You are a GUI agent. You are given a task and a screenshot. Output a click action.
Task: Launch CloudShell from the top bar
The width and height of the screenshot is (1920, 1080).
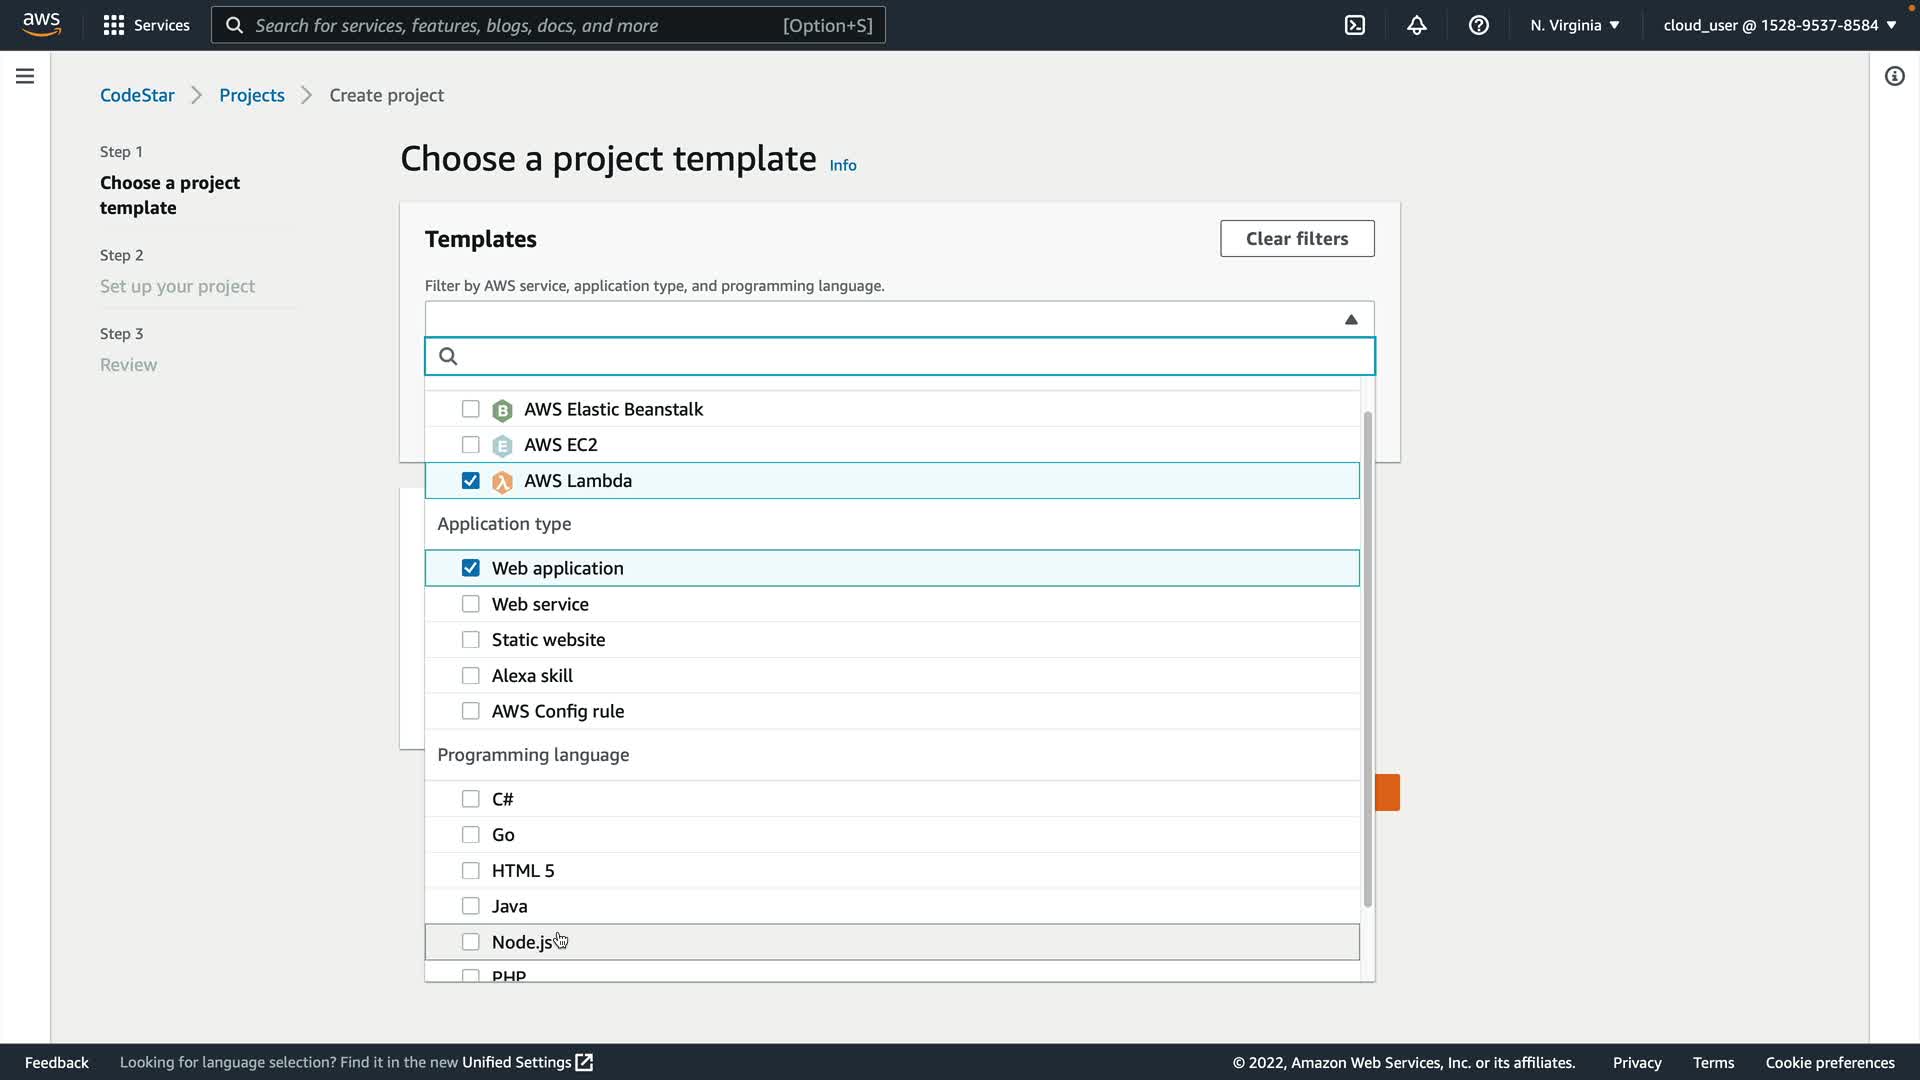click(1355, 25)
